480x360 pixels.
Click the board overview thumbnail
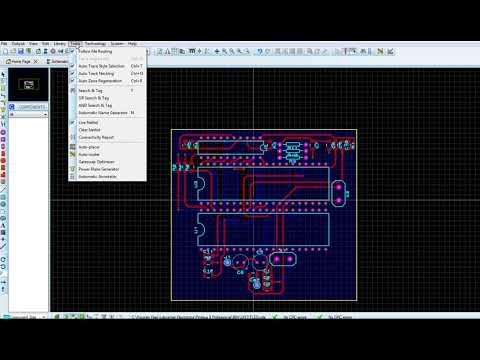pyautogui.click(x=28, y=84)
